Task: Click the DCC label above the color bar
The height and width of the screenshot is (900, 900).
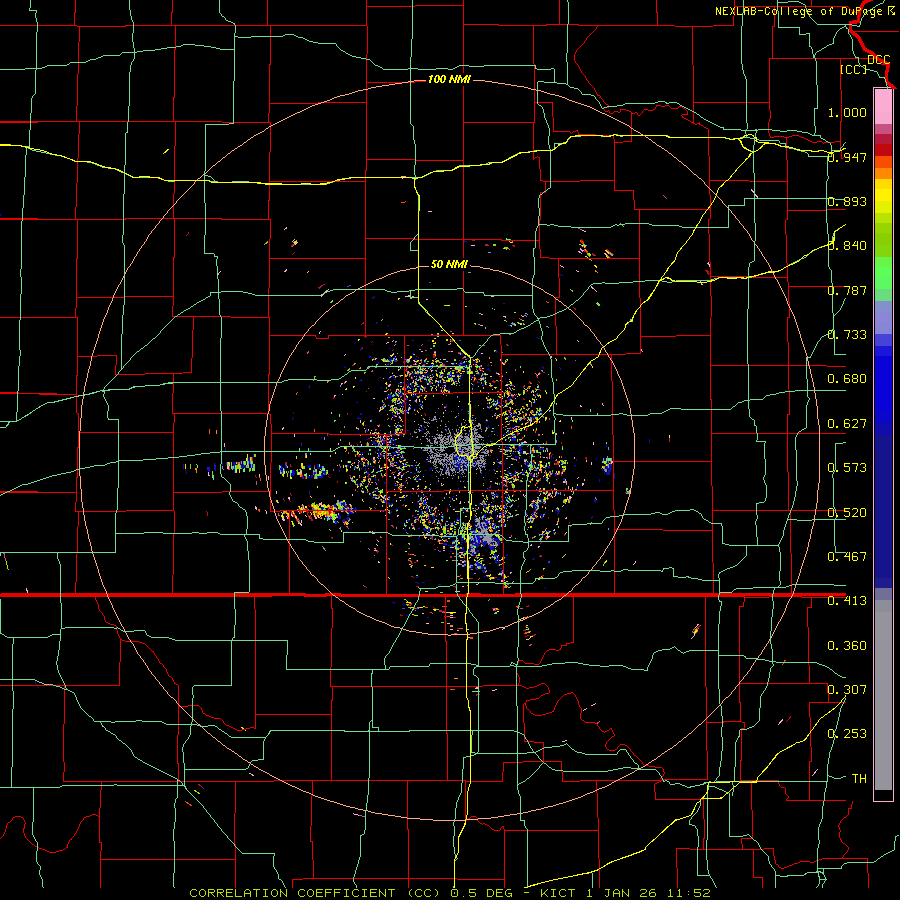Action: pyautogui.click(x=878, y=60)
